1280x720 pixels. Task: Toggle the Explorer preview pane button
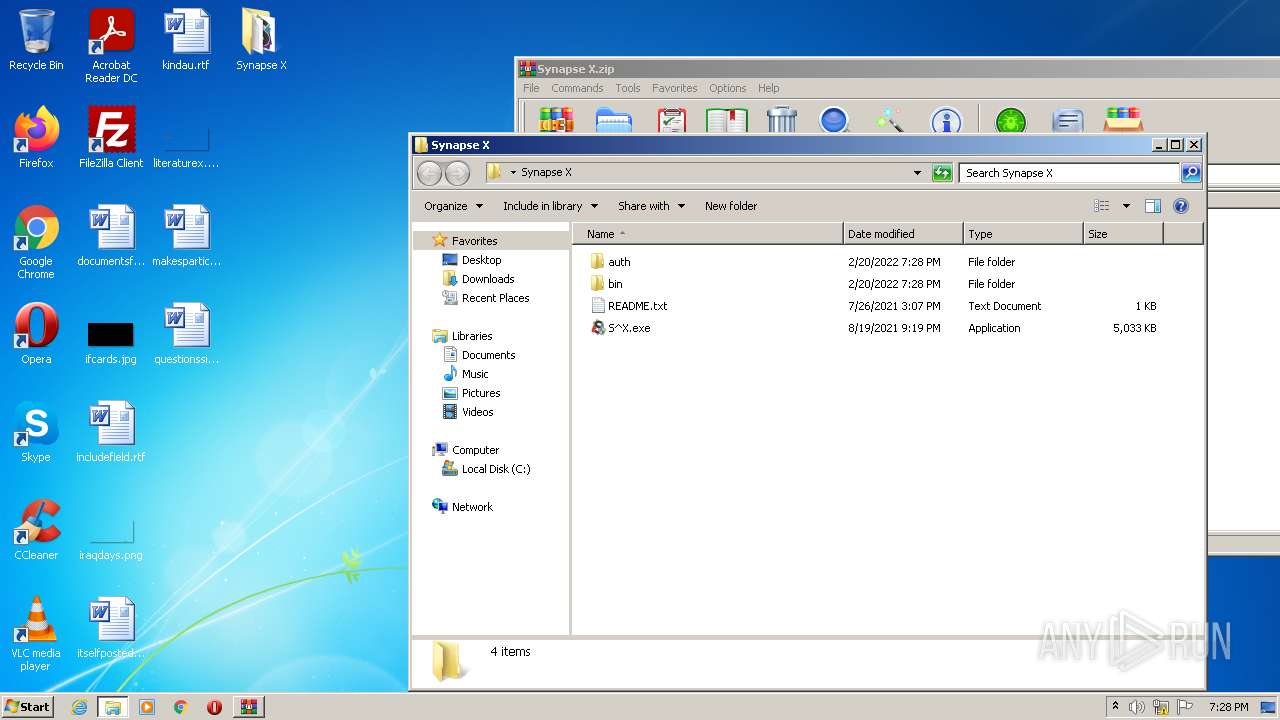click(1152, 206)
